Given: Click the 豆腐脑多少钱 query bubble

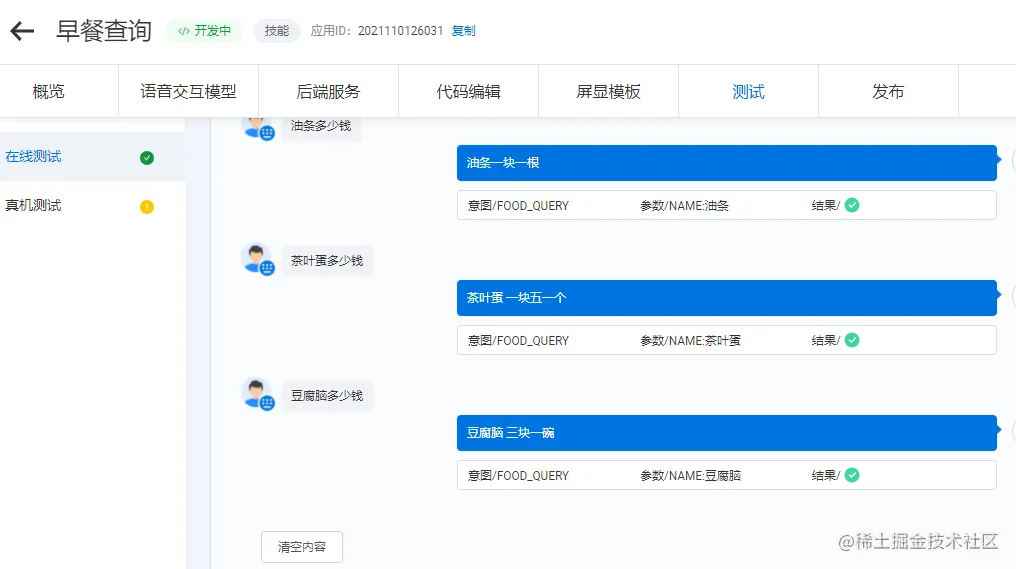Looking at the screenshot, I should coord(327,395).
